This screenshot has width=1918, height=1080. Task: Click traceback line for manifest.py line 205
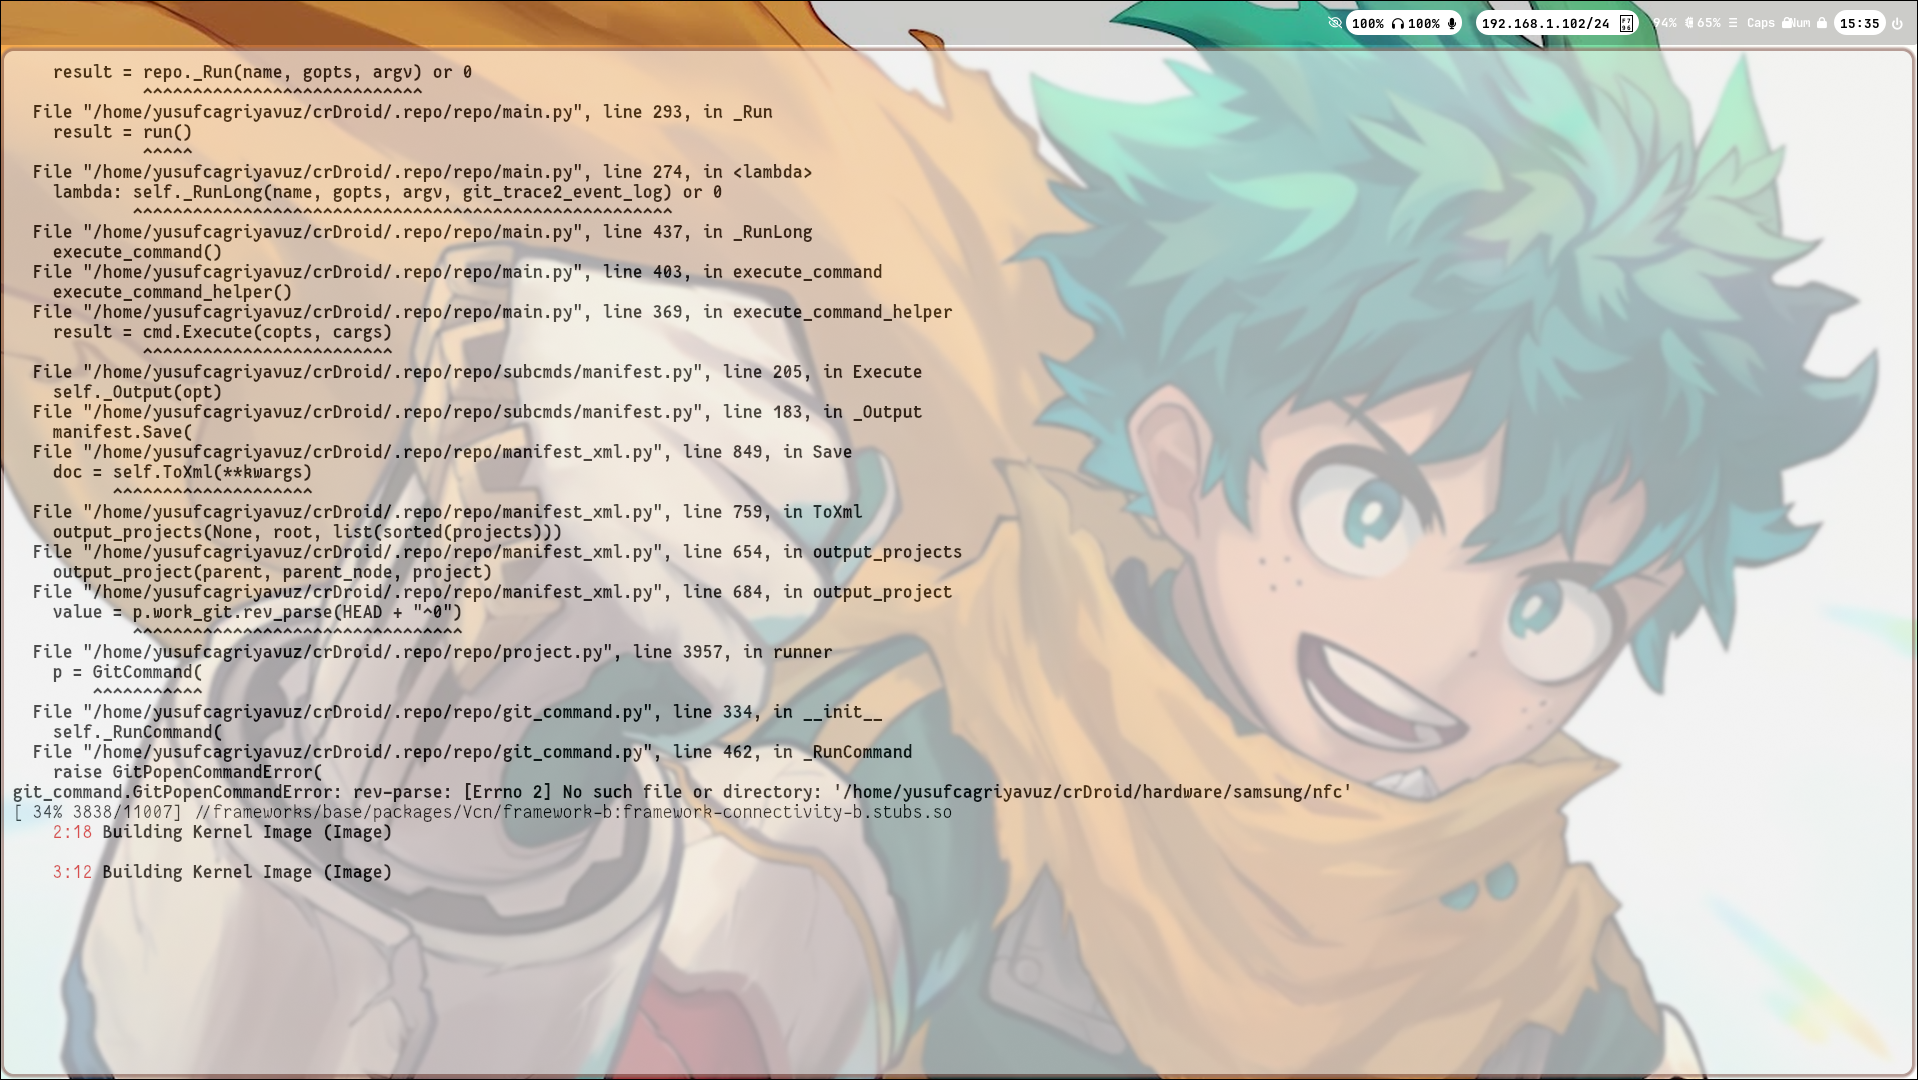coord(477,372)
